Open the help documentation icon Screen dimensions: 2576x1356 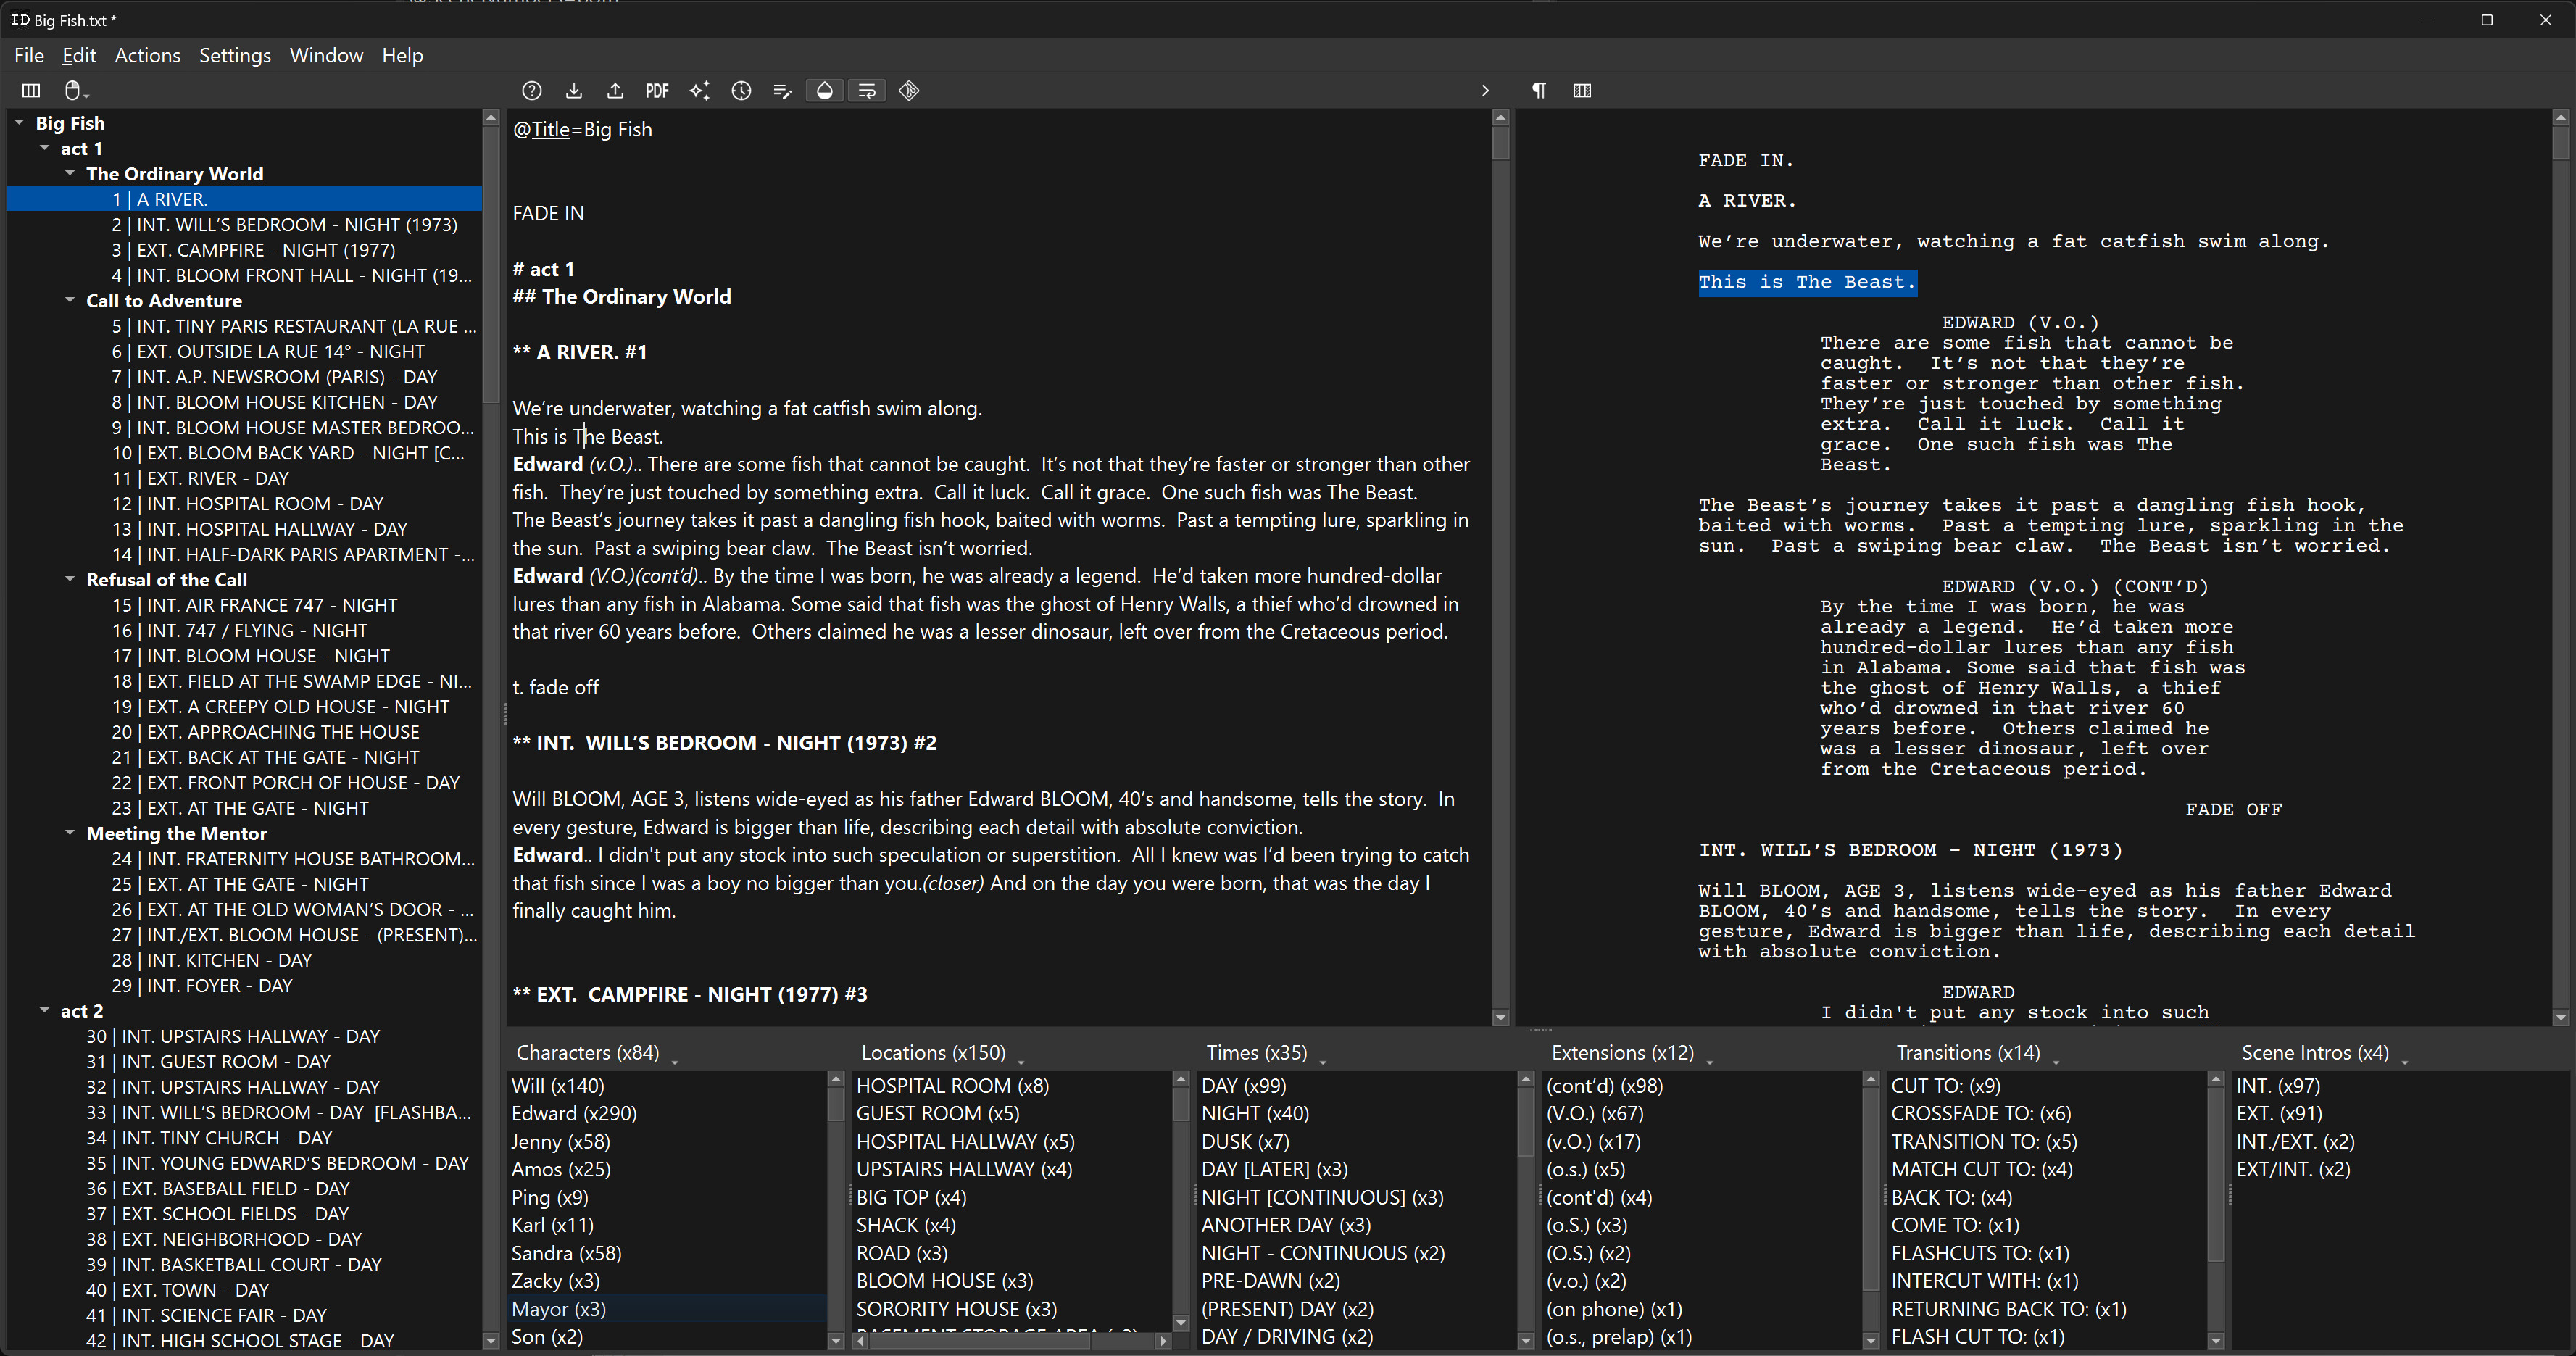pyautogui.click(x=532, y=90)
